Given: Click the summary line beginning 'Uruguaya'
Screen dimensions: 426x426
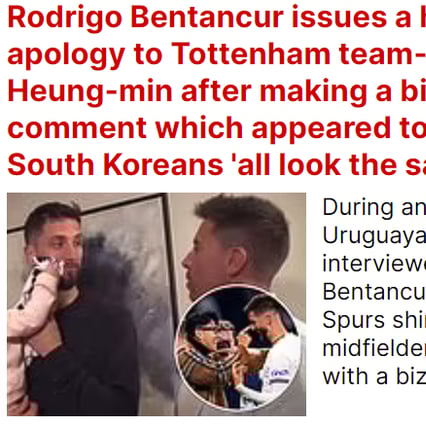Looking at the screenshot, I should pyautogui.click(x=374, y=236).
